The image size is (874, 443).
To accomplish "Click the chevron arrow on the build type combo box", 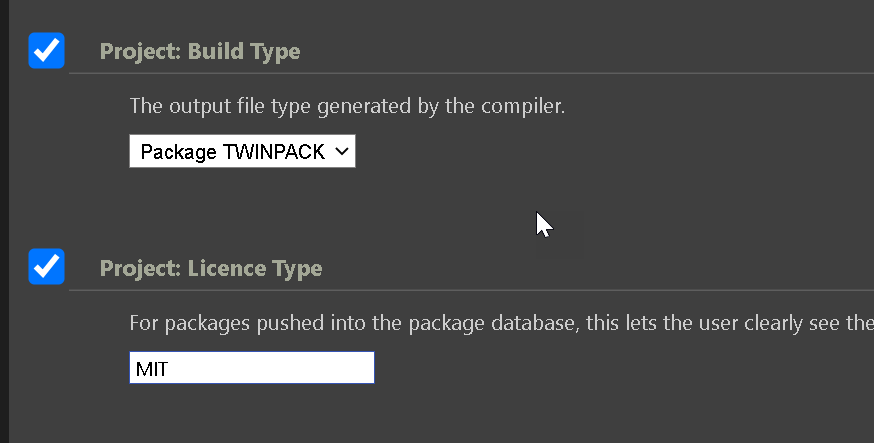I will click(x=342, y=151).
